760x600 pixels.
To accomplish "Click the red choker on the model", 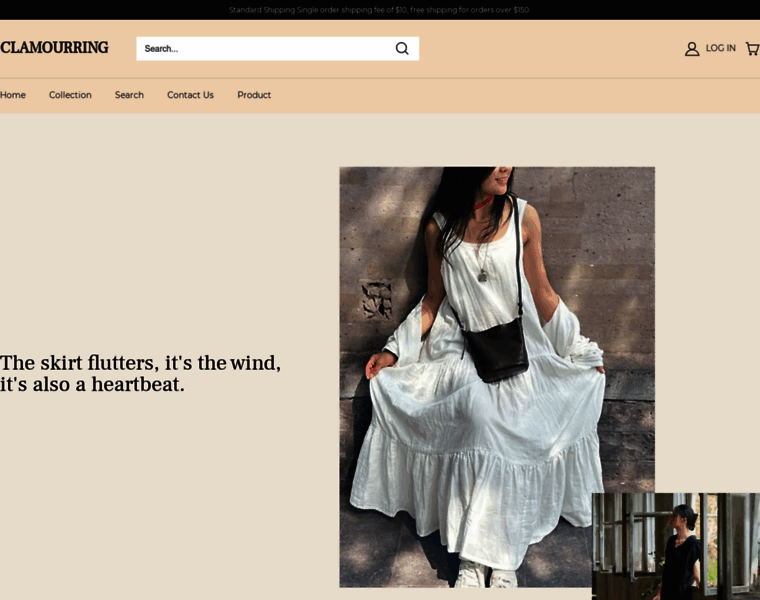I will [x=483, y=203].
